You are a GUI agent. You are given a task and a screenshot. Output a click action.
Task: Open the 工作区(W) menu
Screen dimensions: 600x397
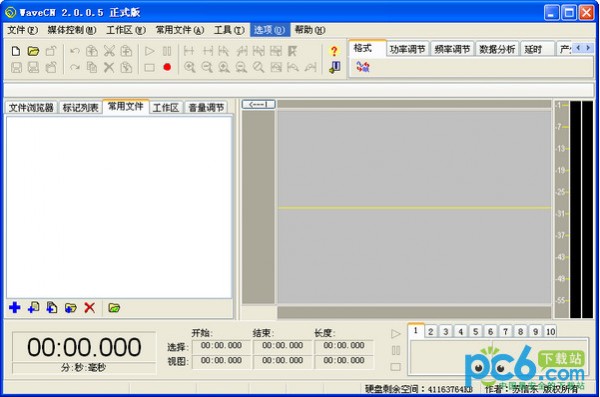coord(126,30)
